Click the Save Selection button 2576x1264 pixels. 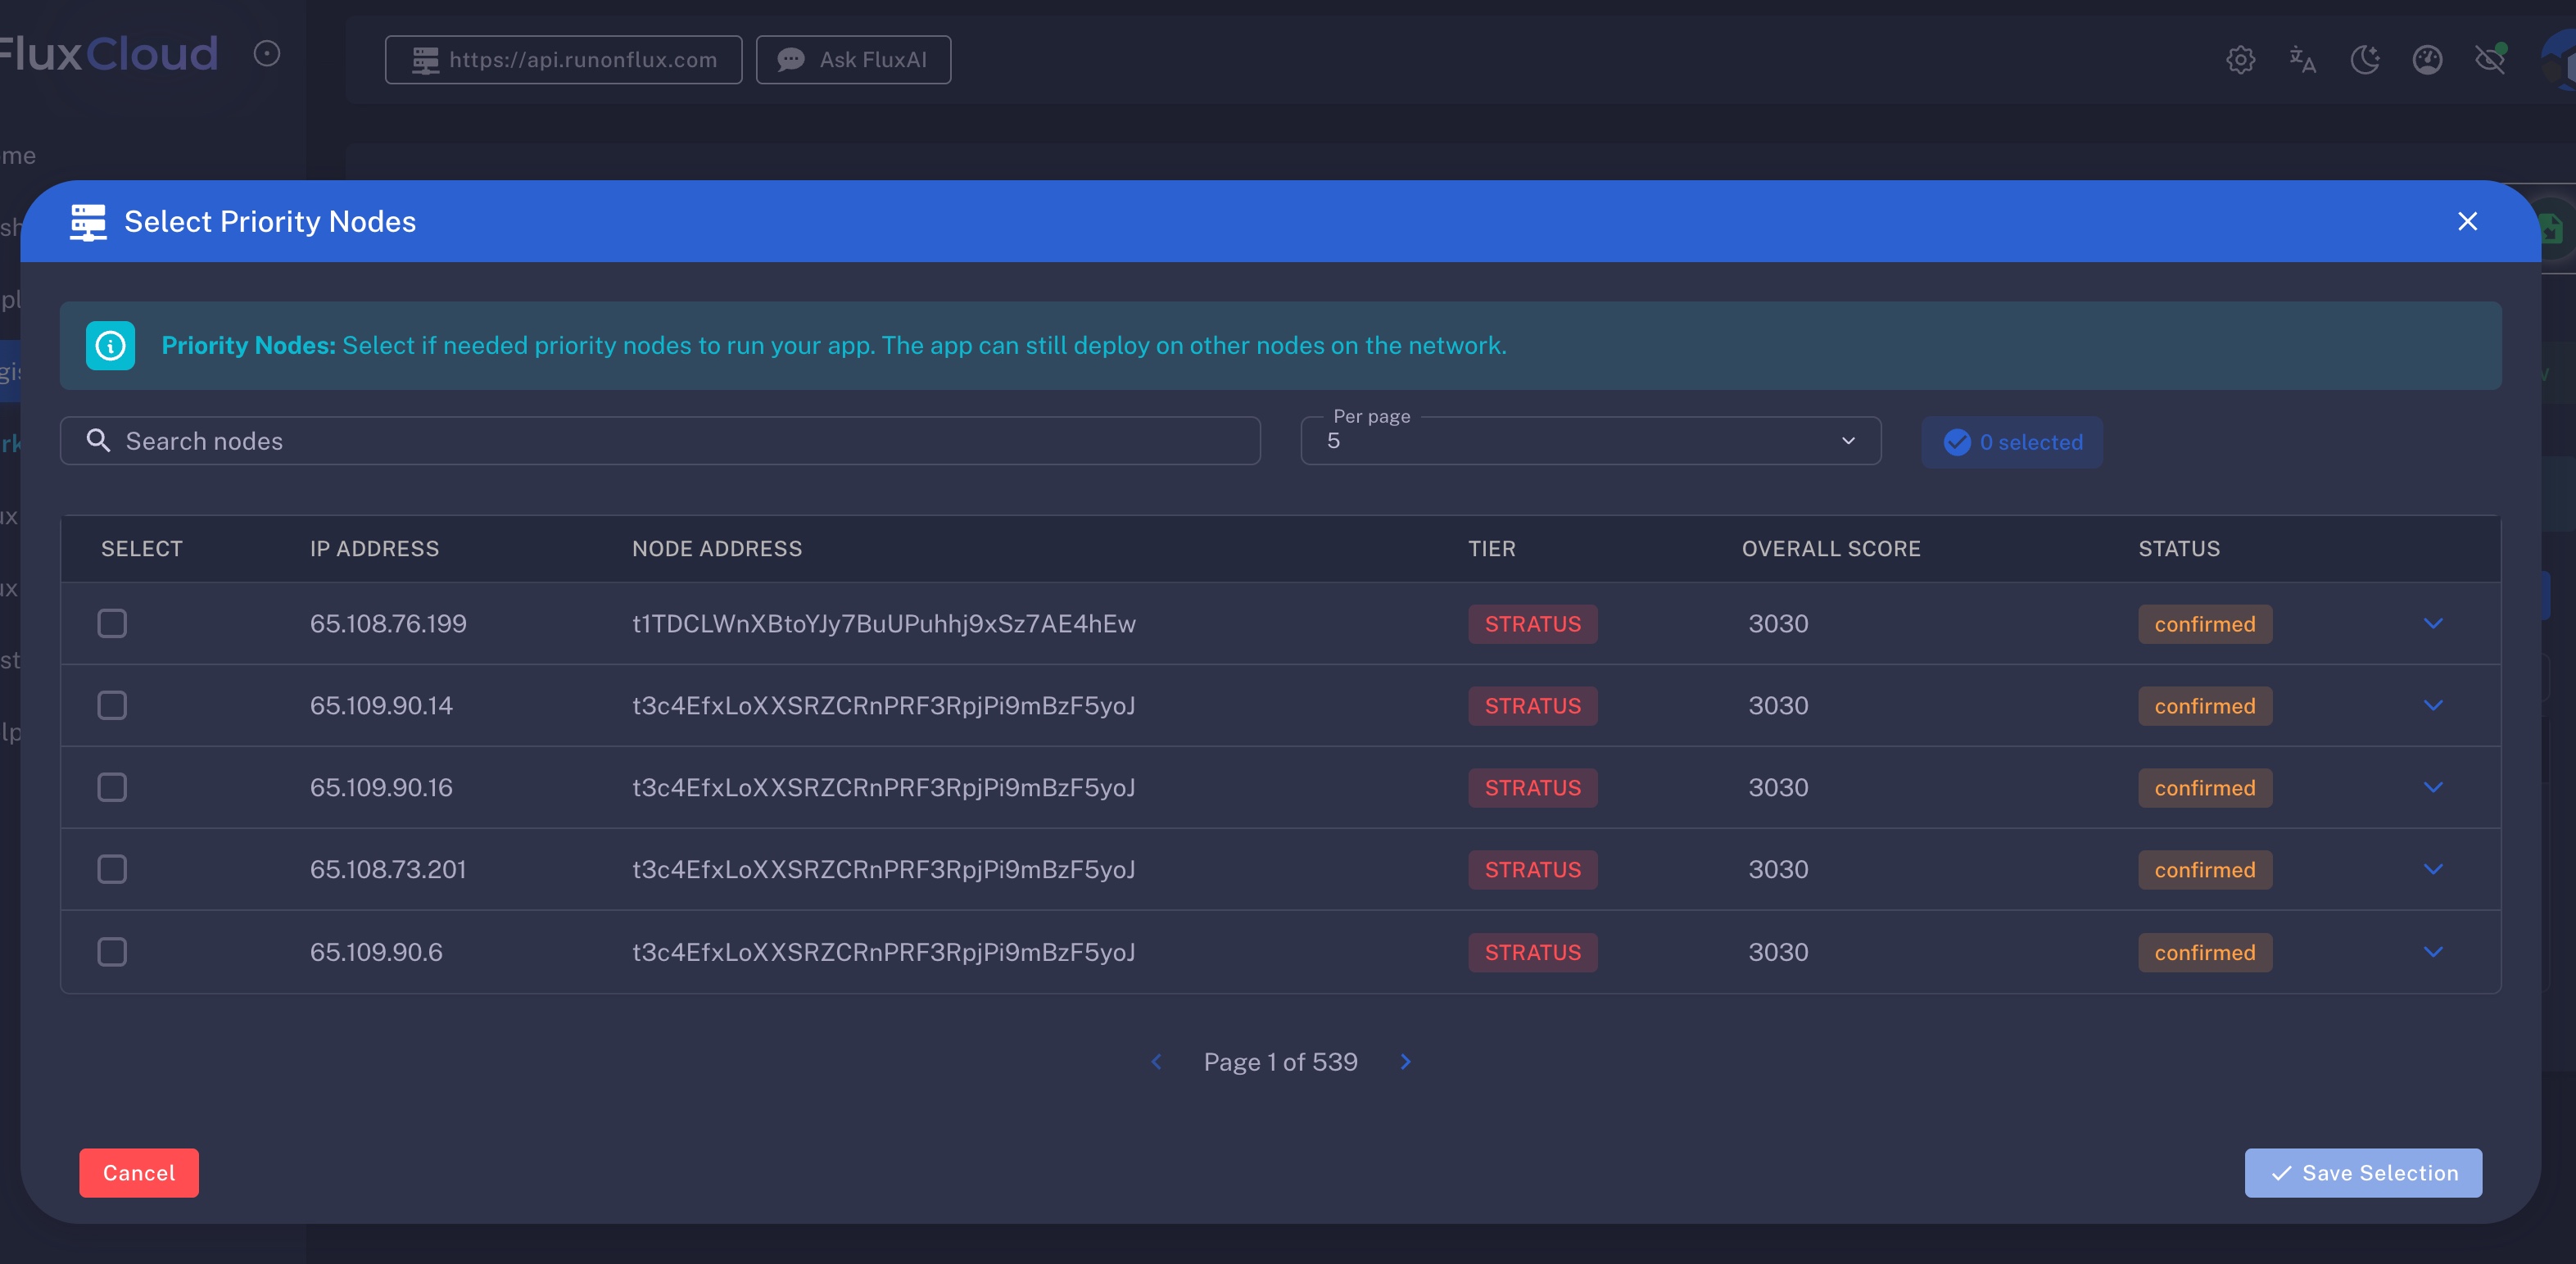(2362, 1173)
